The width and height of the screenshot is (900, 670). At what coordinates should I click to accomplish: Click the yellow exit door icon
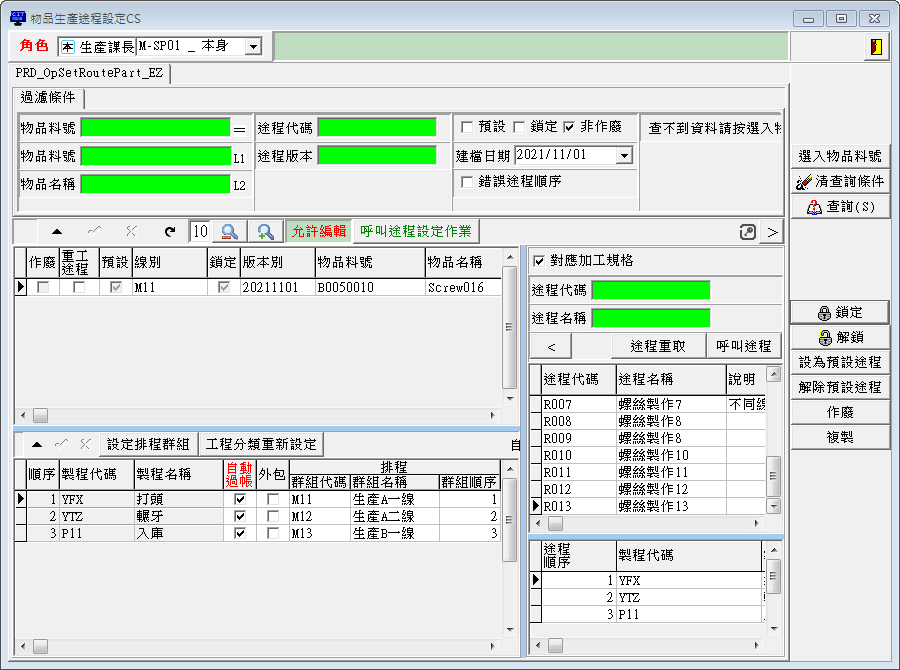(x=874, y=46)
